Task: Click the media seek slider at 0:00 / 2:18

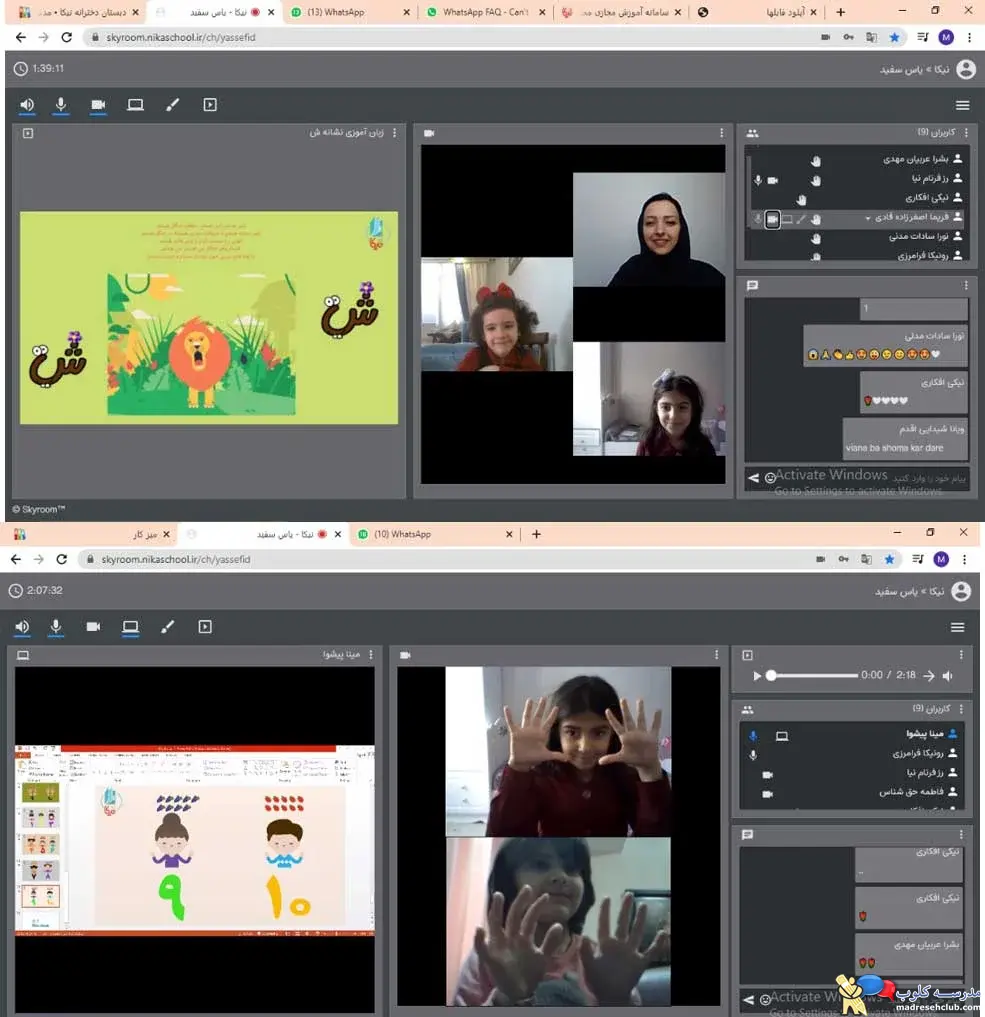Action: tap(813, 675)
